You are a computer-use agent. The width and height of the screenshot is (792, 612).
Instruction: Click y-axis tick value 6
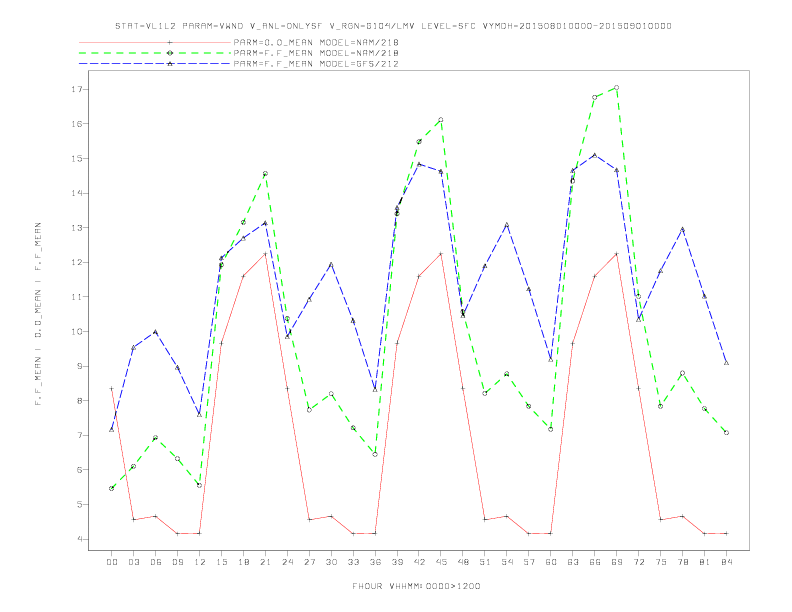[79, 470]
